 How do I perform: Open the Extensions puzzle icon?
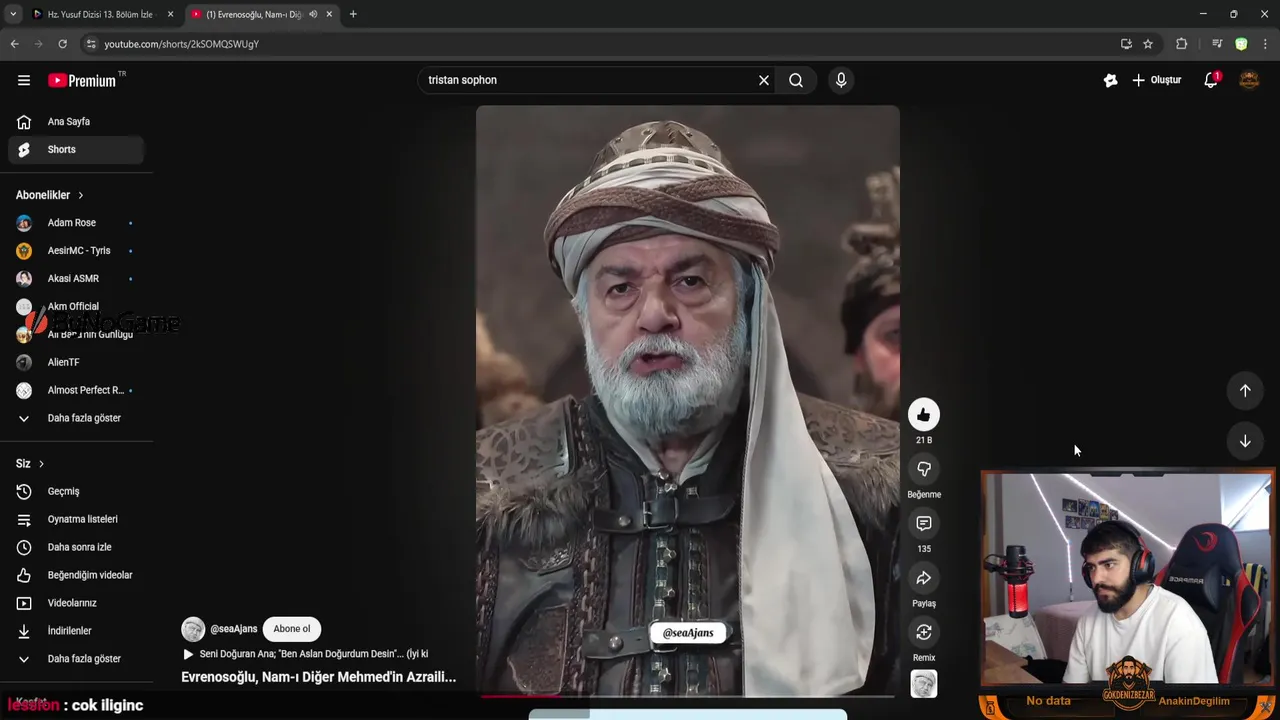1181,44
